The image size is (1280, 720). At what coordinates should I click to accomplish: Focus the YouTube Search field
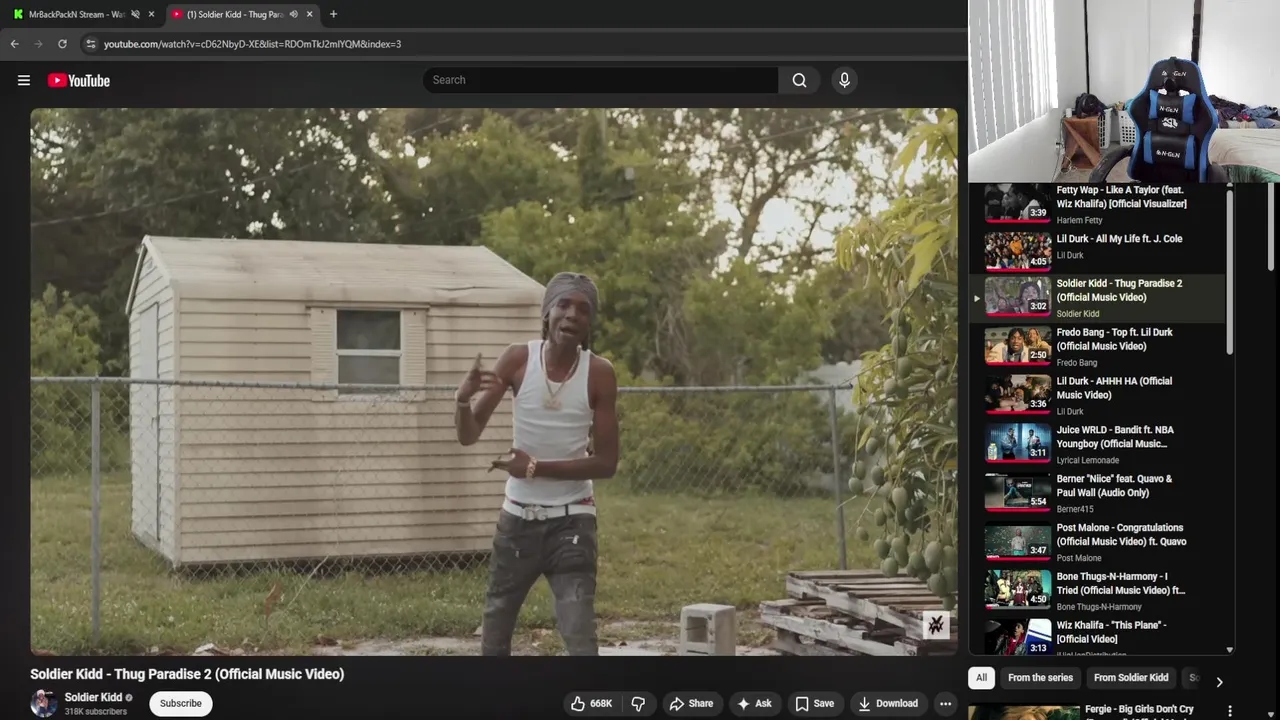(x=601, y=80)
